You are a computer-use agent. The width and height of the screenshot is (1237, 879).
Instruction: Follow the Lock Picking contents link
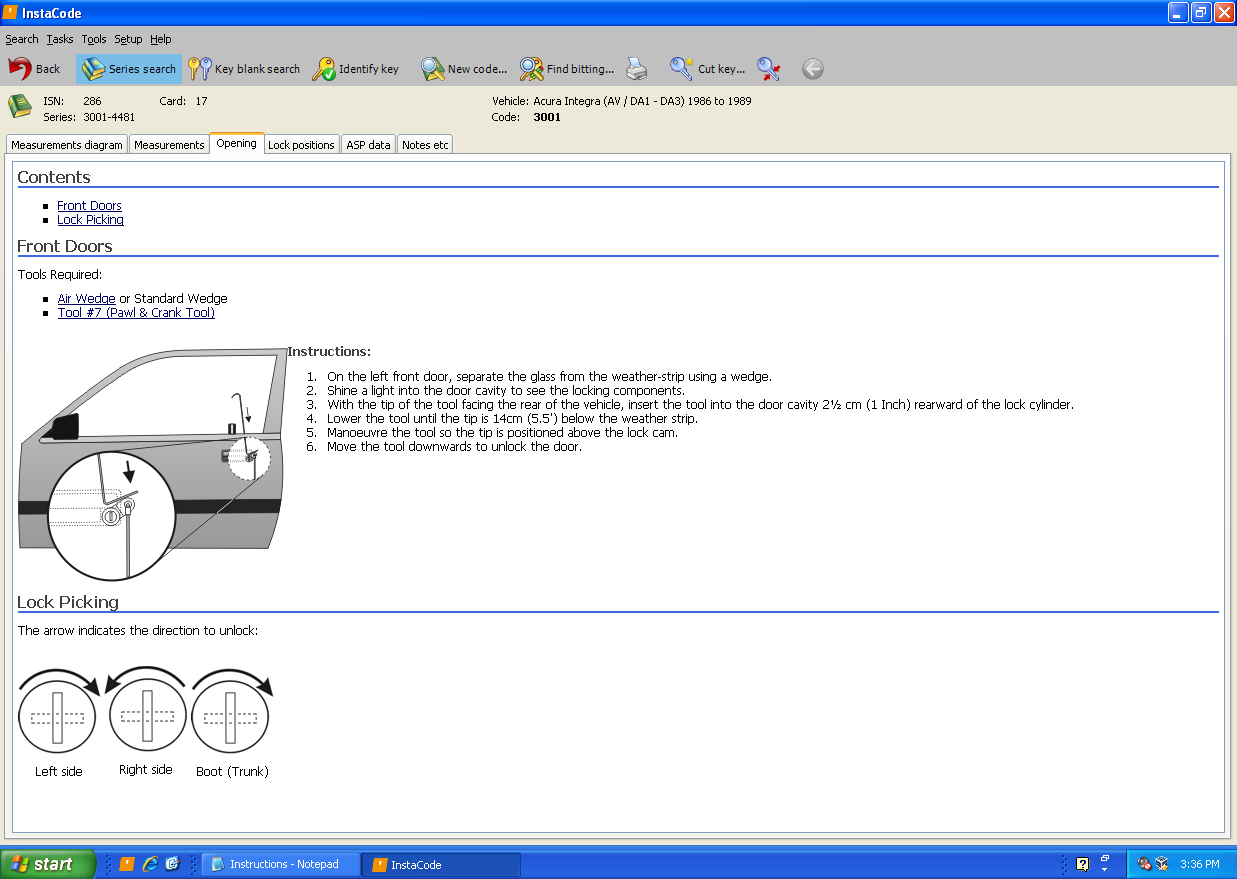pyautogui.click(x=90, y=220)
